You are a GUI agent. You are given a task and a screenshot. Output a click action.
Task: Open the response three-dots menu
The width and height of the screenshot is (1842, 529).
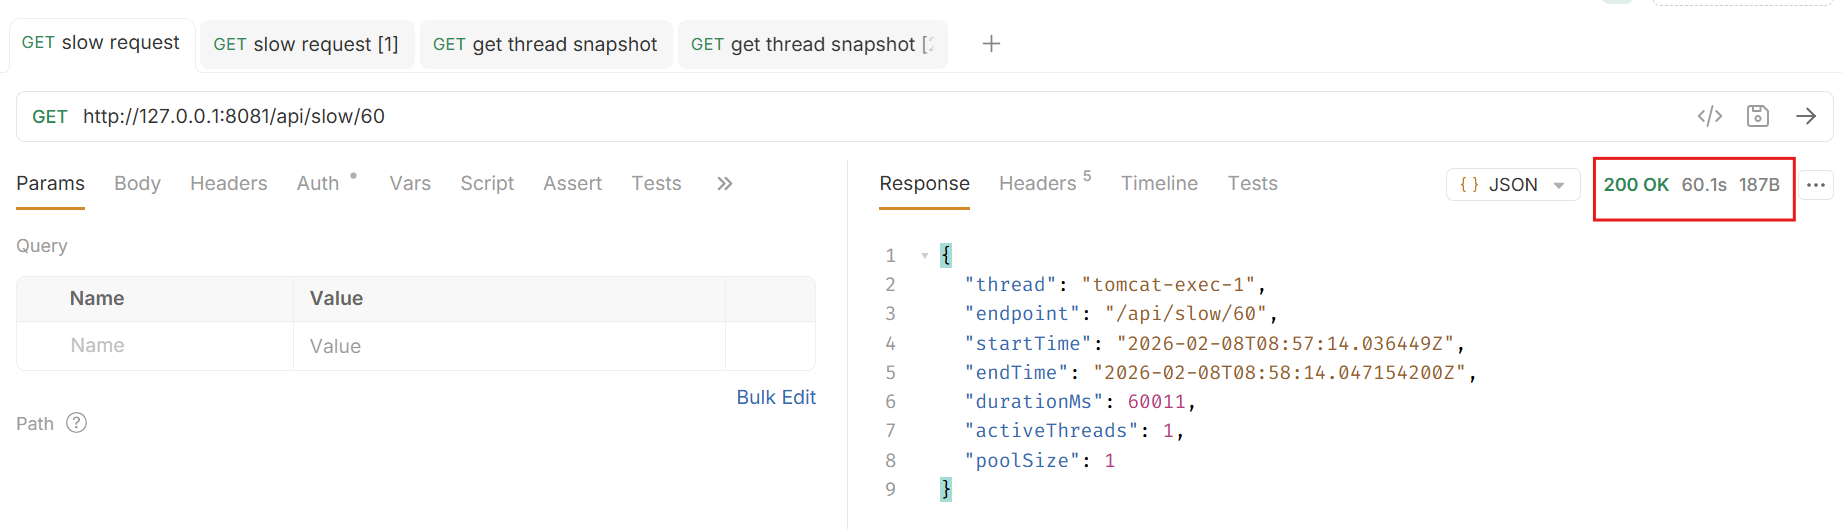coord(1816,185)
